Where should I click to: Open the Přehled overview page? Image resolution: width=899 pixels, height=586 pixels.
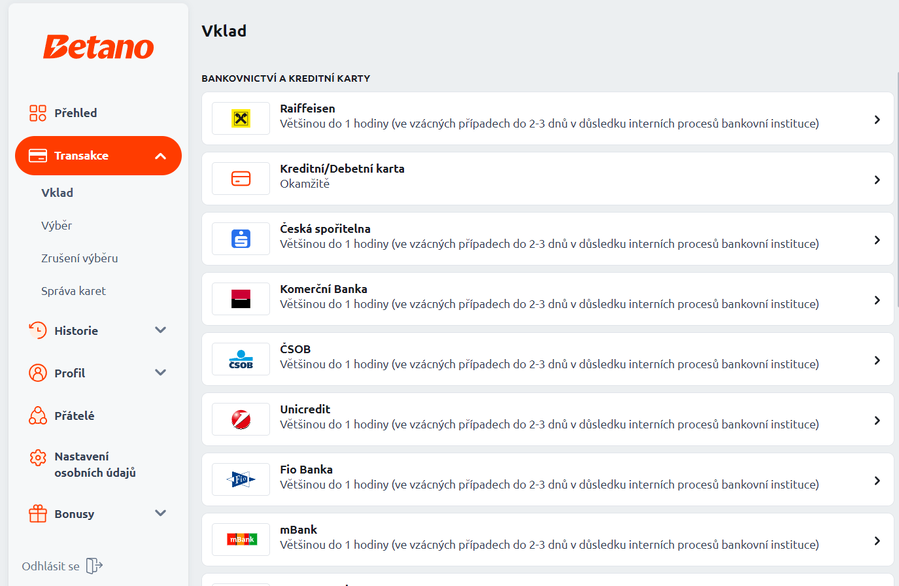click(75, 113)
